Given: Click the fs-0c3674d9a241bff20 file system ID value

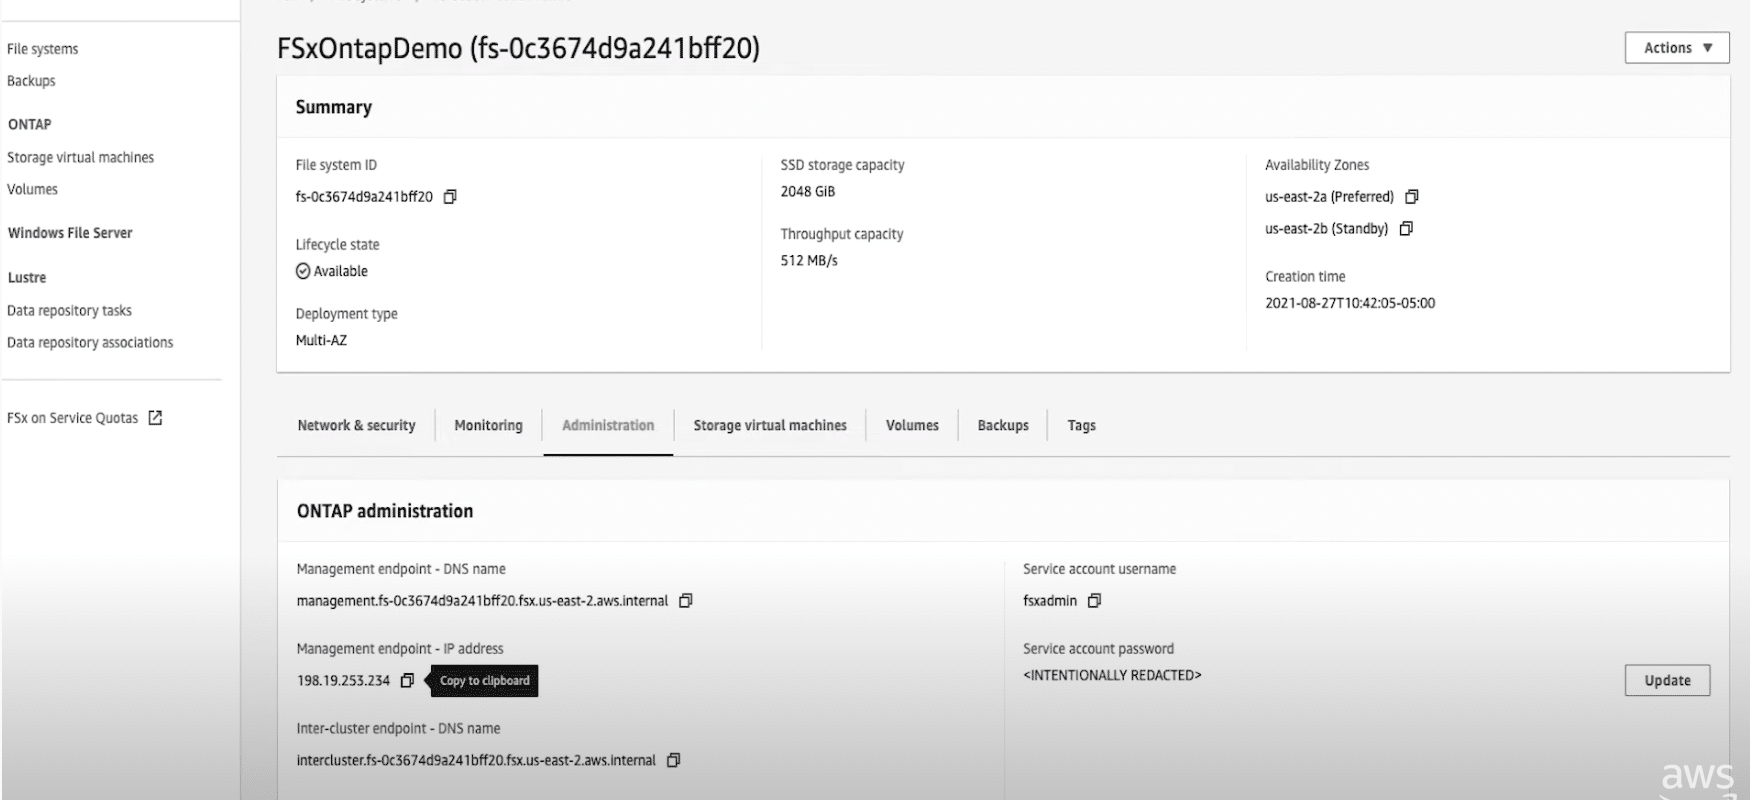Looking at the screenshot, I should click(x=364, y=197).
